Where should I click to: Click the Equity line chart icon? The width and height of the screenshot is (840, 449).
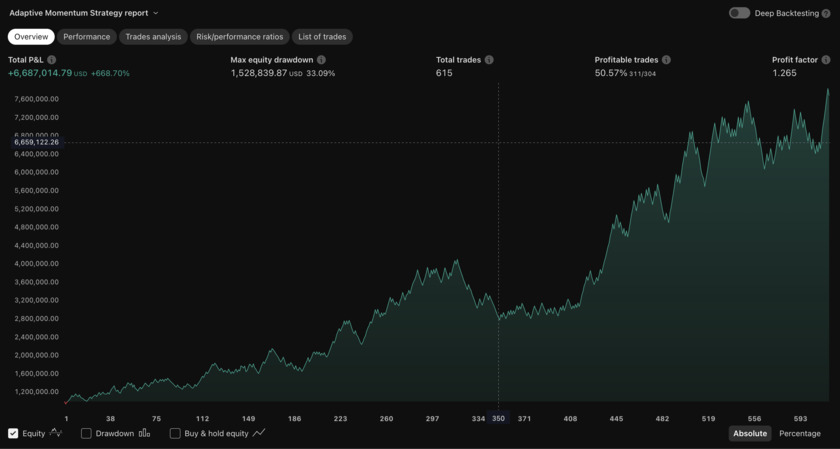tap(56, 433)
